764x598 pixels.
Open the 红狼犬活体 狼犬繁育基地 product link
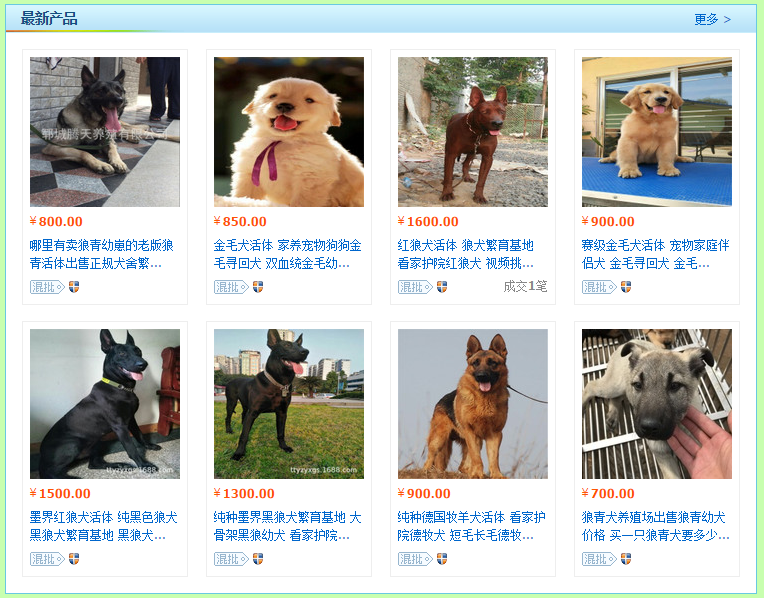tap(465, 254)
